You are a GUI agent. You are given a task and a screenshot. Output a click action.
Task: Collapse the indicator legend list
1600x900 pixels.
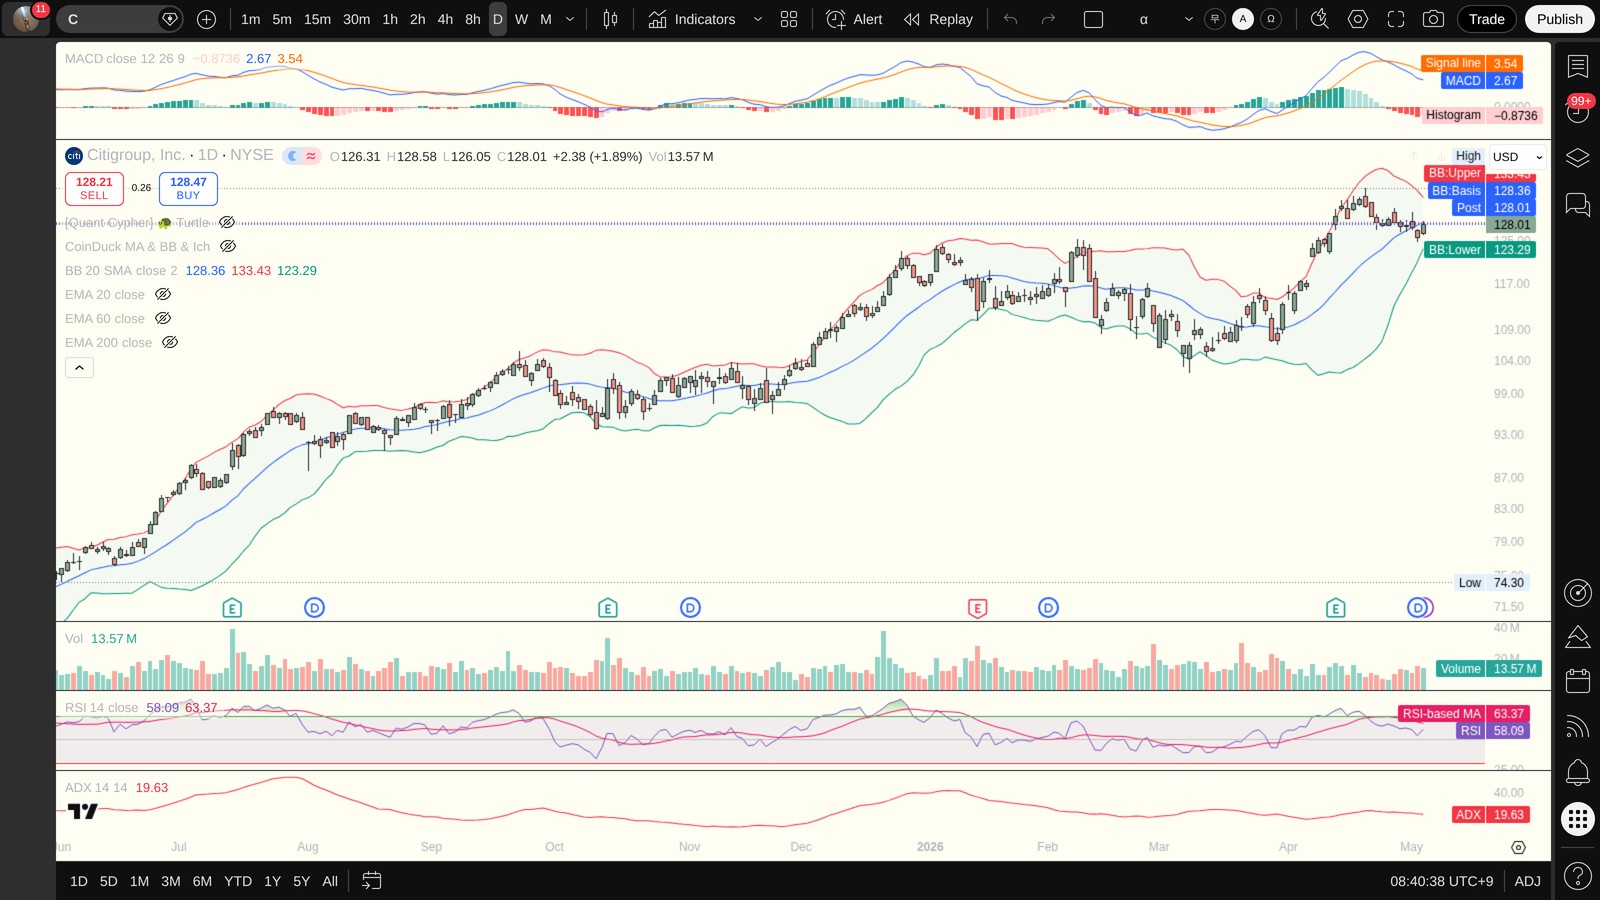point(80,368)
